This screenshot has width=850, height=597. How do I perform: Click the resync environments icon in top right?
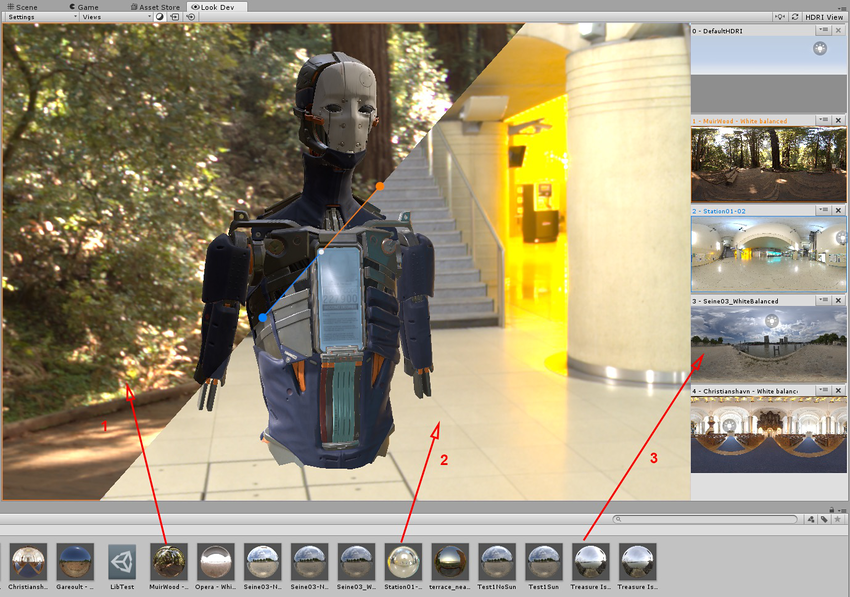click(x=797, y=17)
